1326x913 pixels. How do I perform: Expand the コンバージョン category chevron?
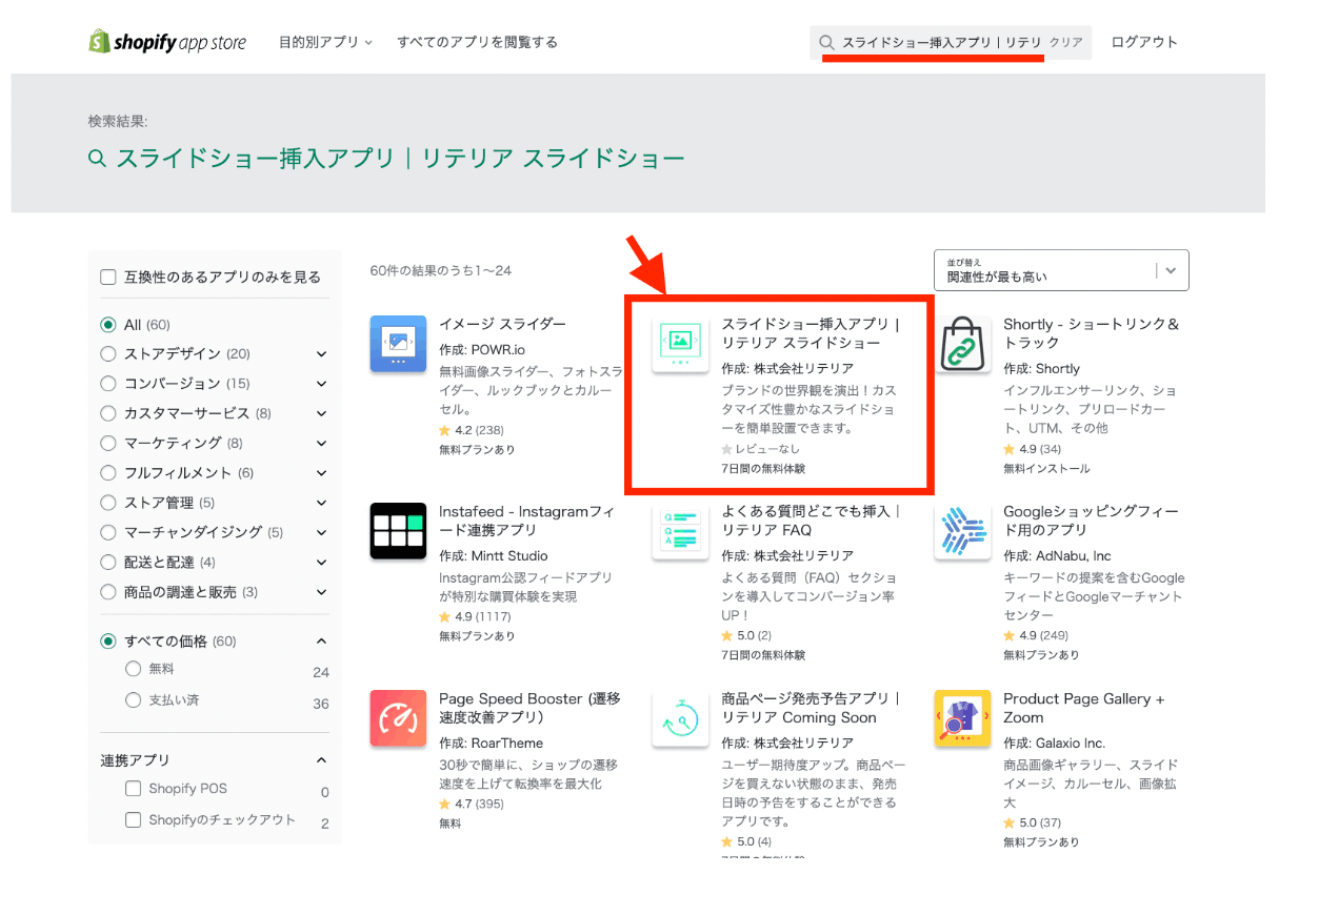(321, 383)
